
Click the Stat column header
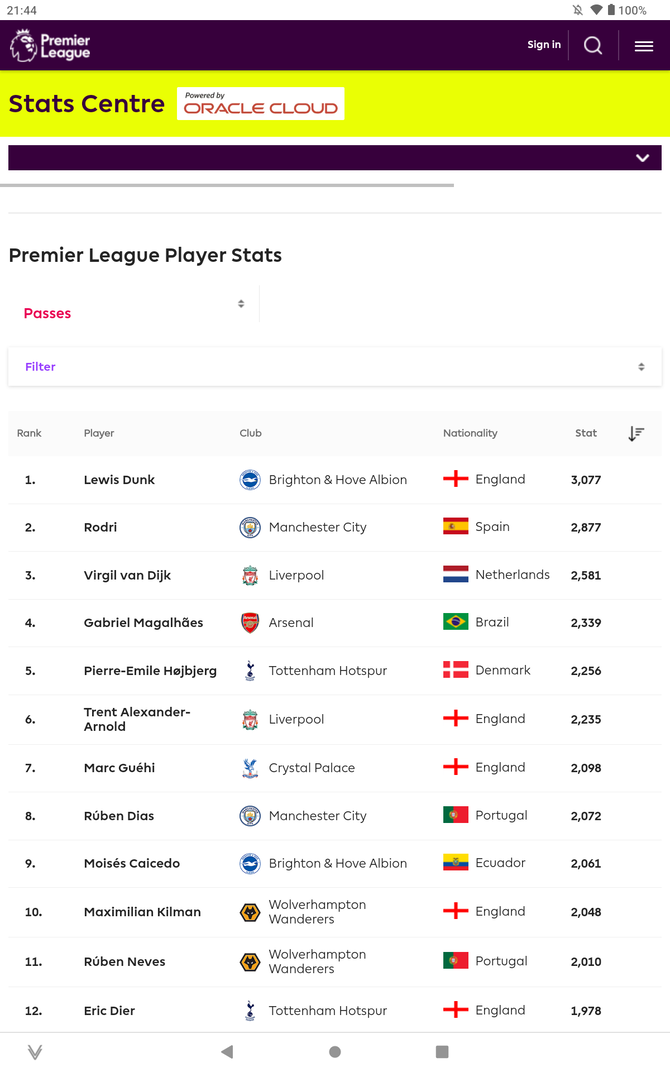(x=586, y=433)
